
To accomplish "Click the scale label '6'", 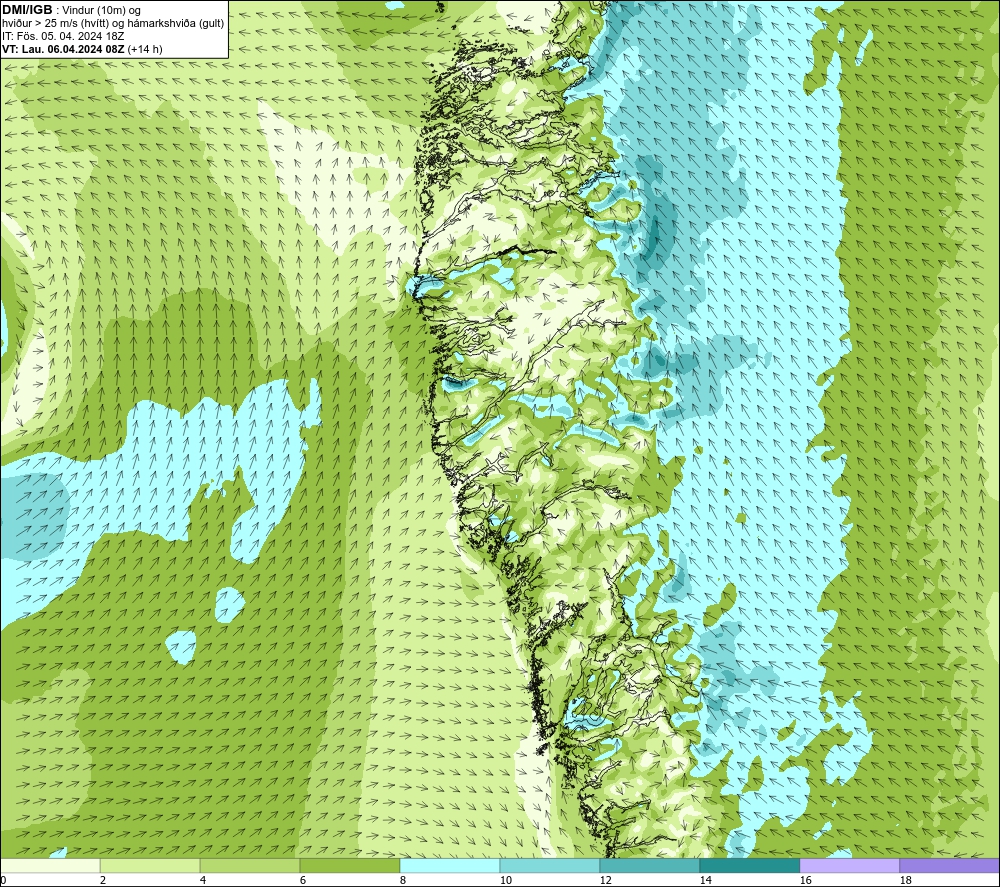I will coord(303,881).
